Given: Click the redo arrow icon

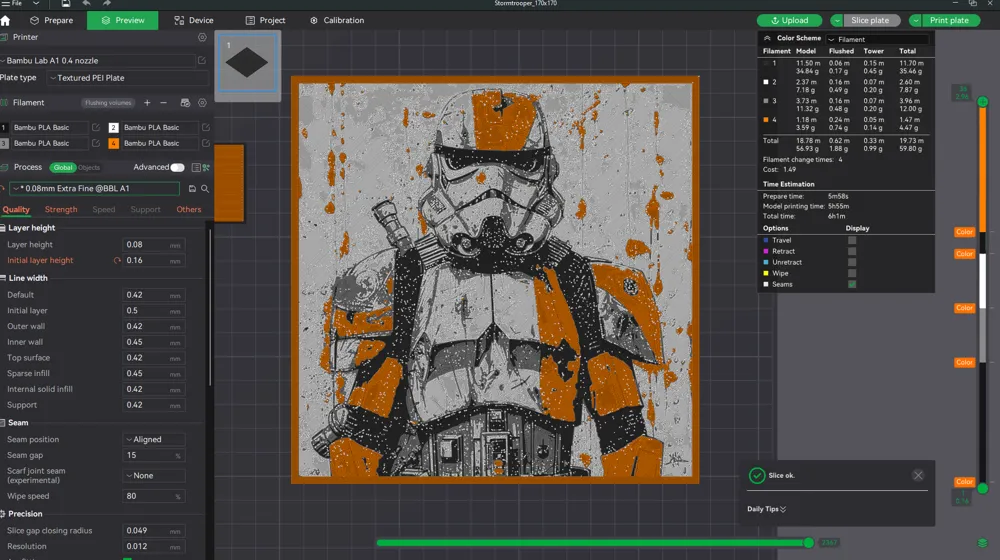Looking at the screenshot, I should click(107, 3).
